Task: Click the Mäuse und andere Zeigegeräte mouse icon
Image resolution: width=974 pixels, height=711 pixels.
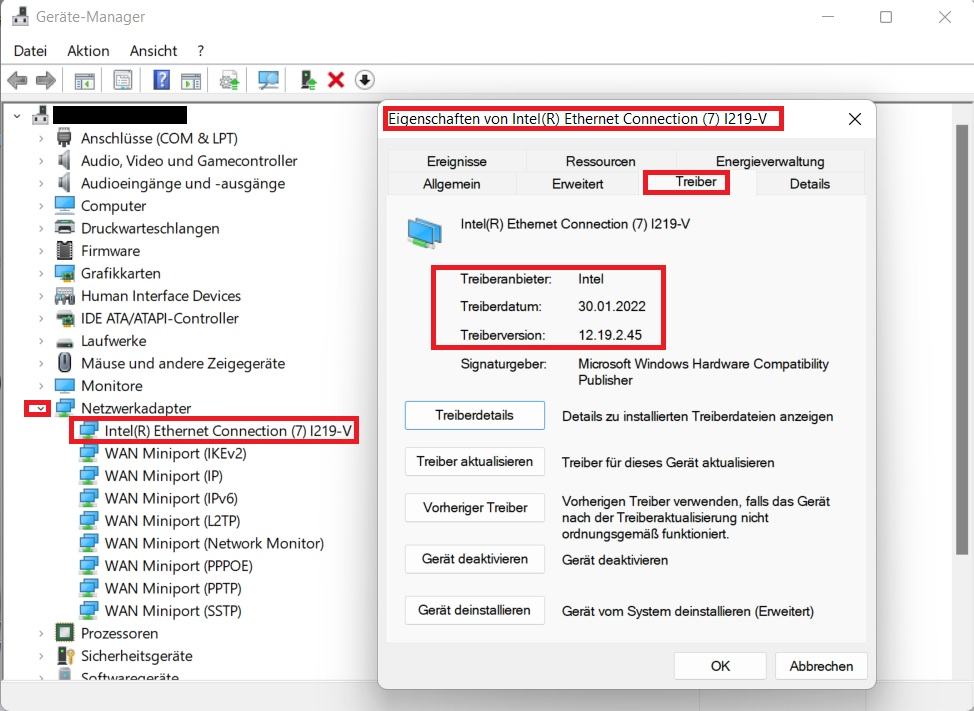Action: tap(64, 363)
